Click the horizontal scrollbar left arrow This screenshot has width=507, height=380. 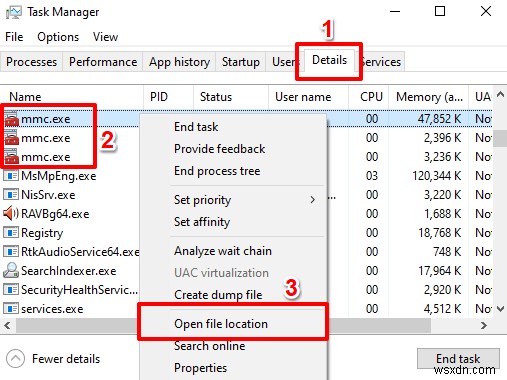tap(7, 325)
